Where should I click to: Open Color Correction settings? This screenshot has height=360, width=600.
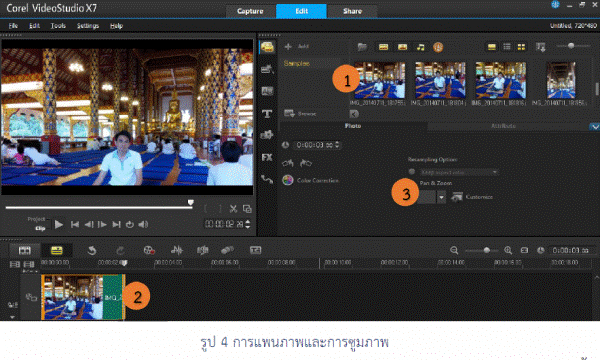(310, 180)
